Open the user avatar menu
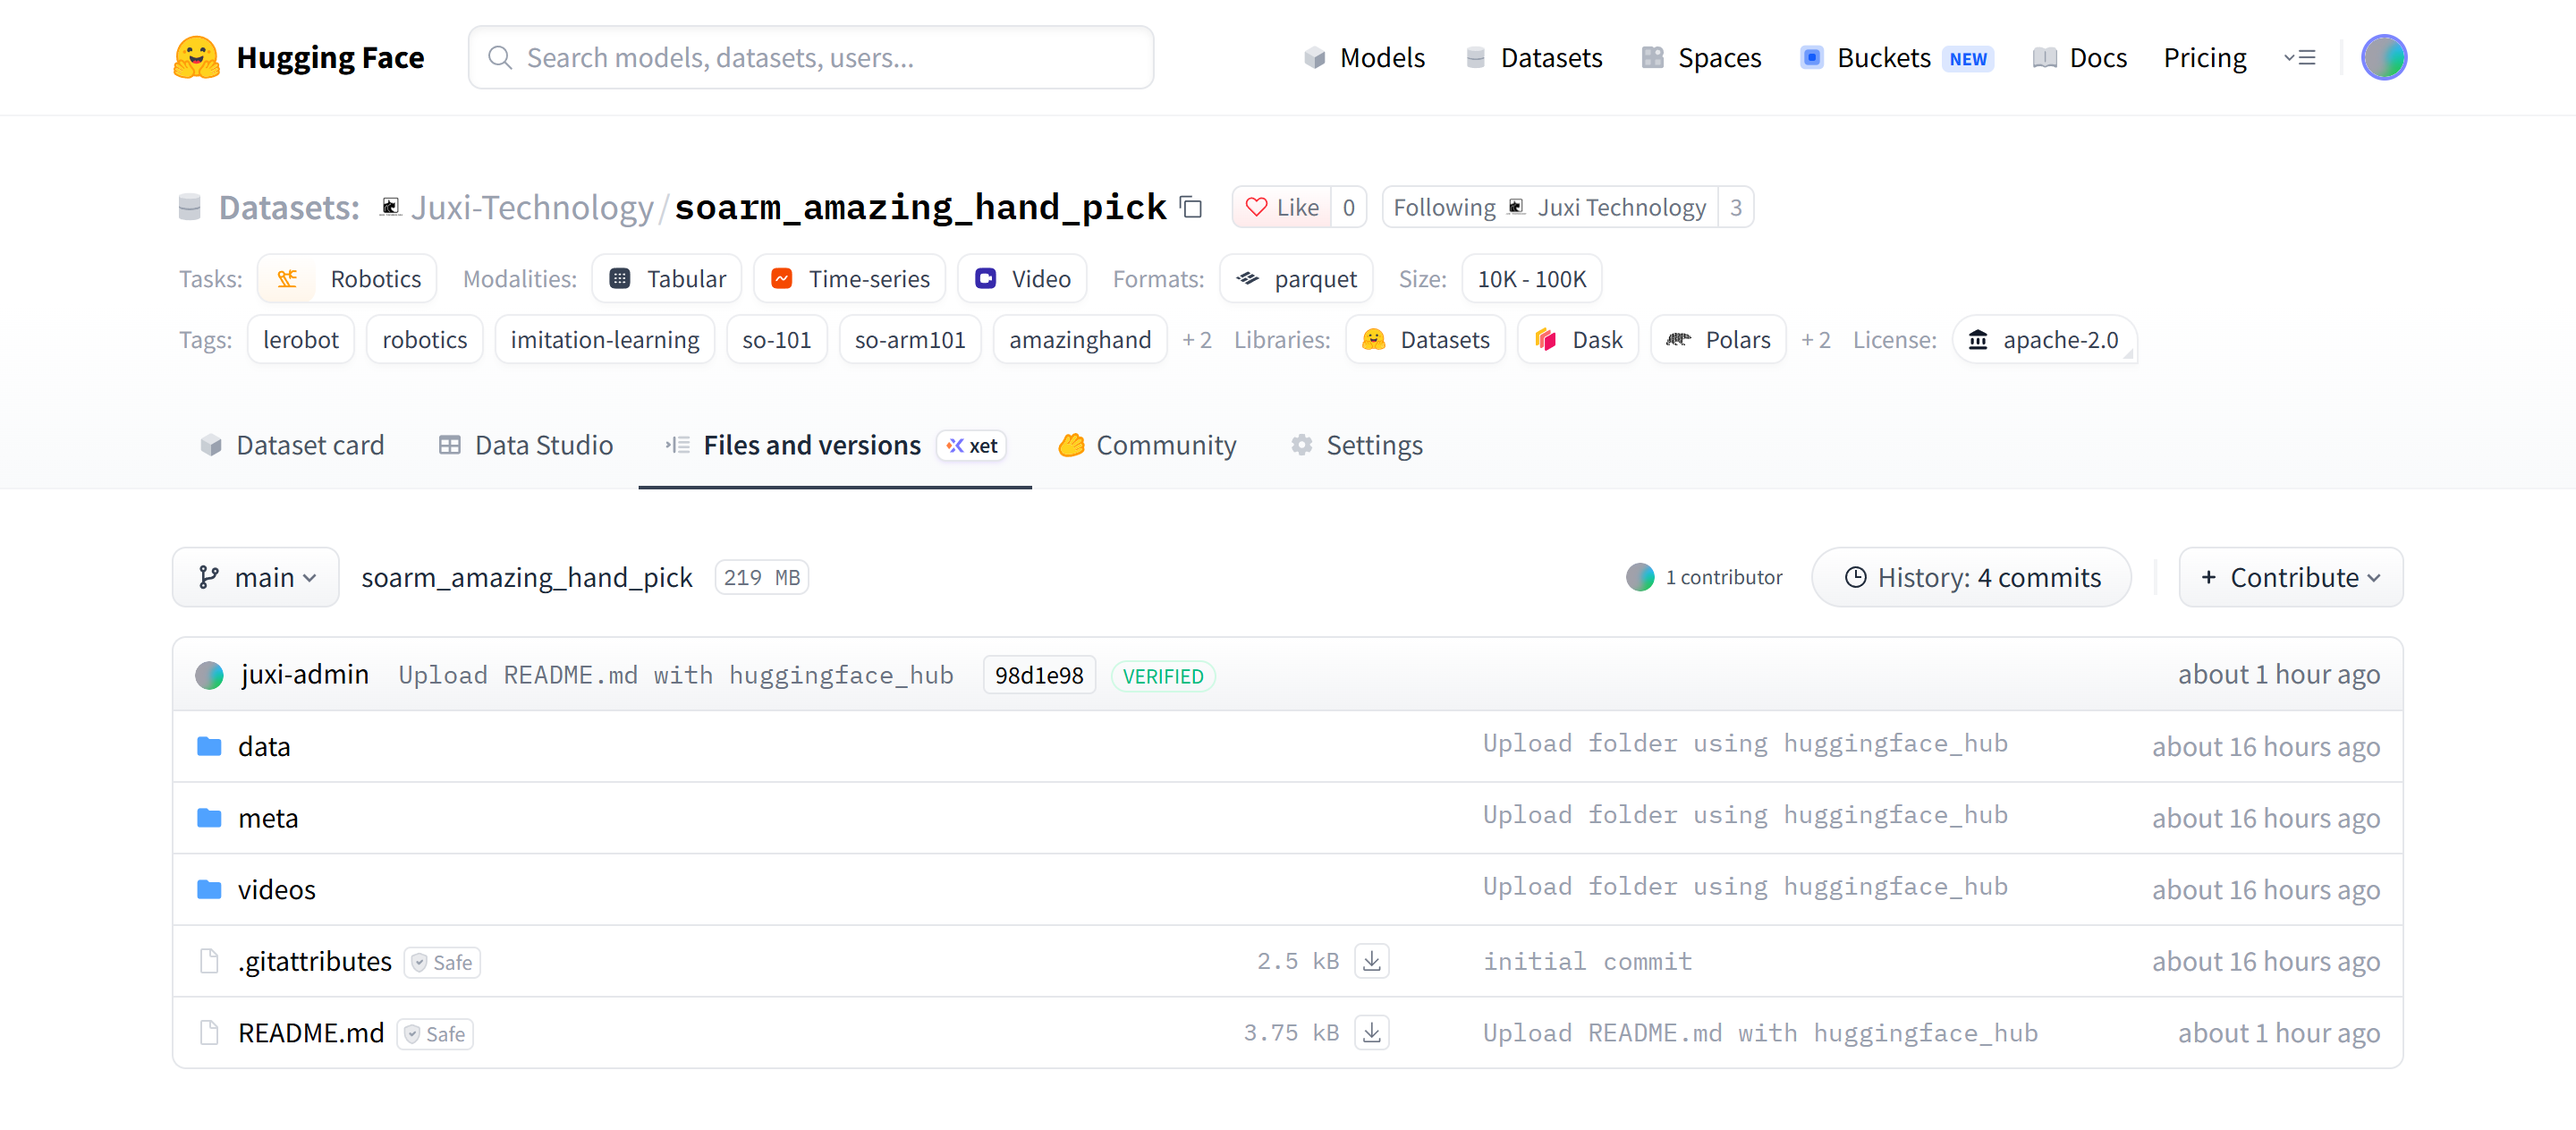Image resolution: width=2576 pixels, height=1130 pixels. pyautogui.click(x=2384, y=57)
